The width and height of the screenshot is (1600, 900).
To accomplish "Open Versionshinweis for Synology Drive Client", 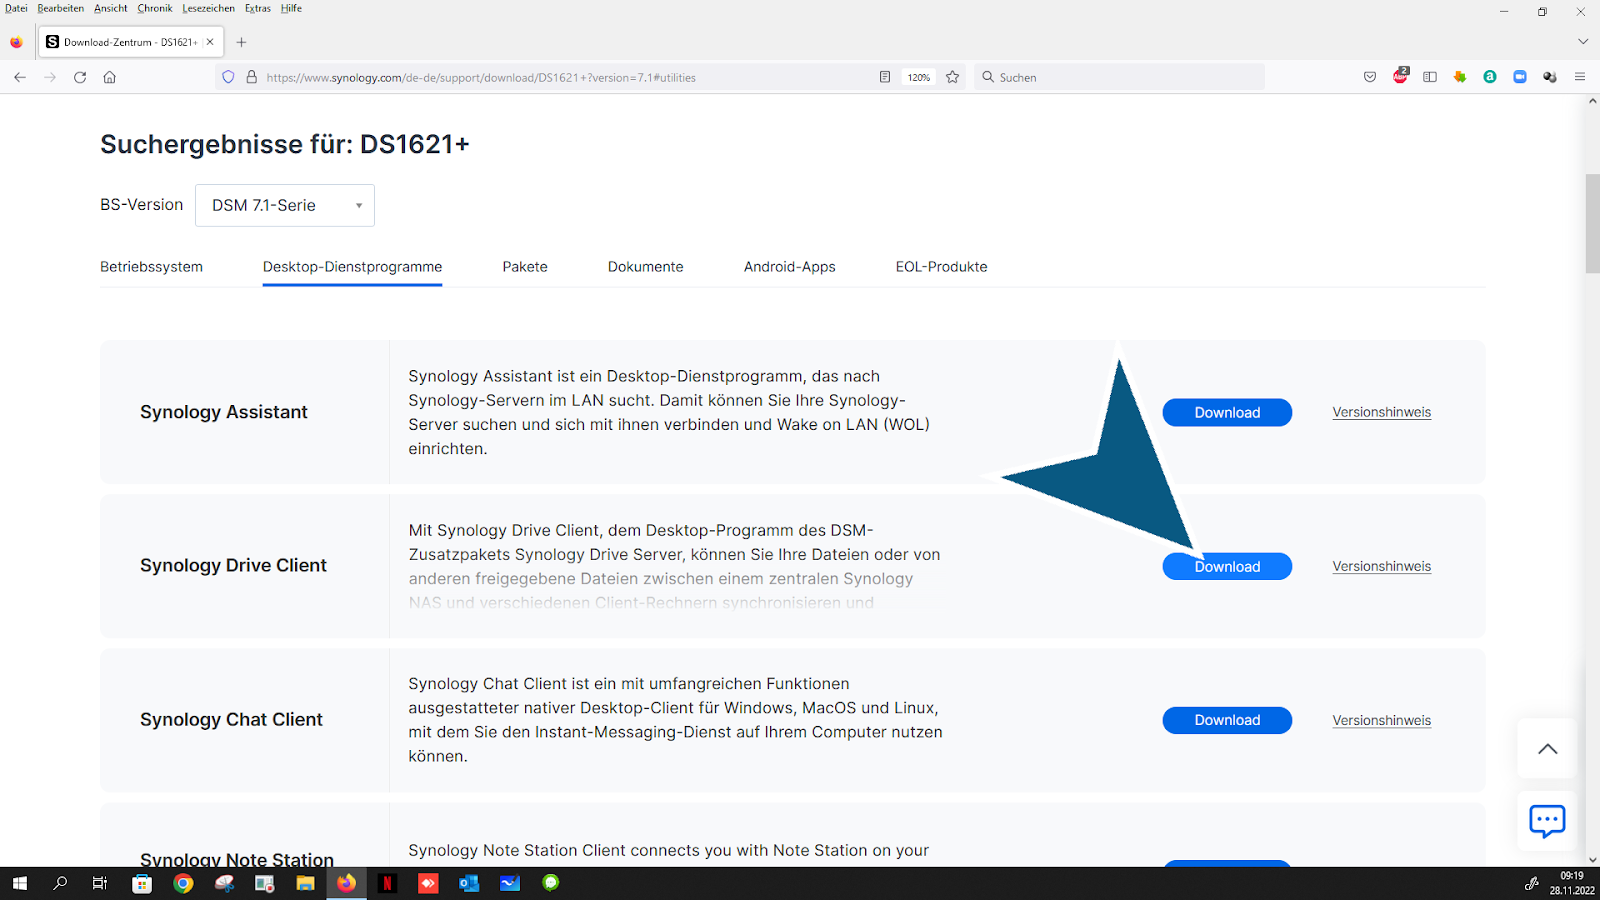I will point(1381,566).
